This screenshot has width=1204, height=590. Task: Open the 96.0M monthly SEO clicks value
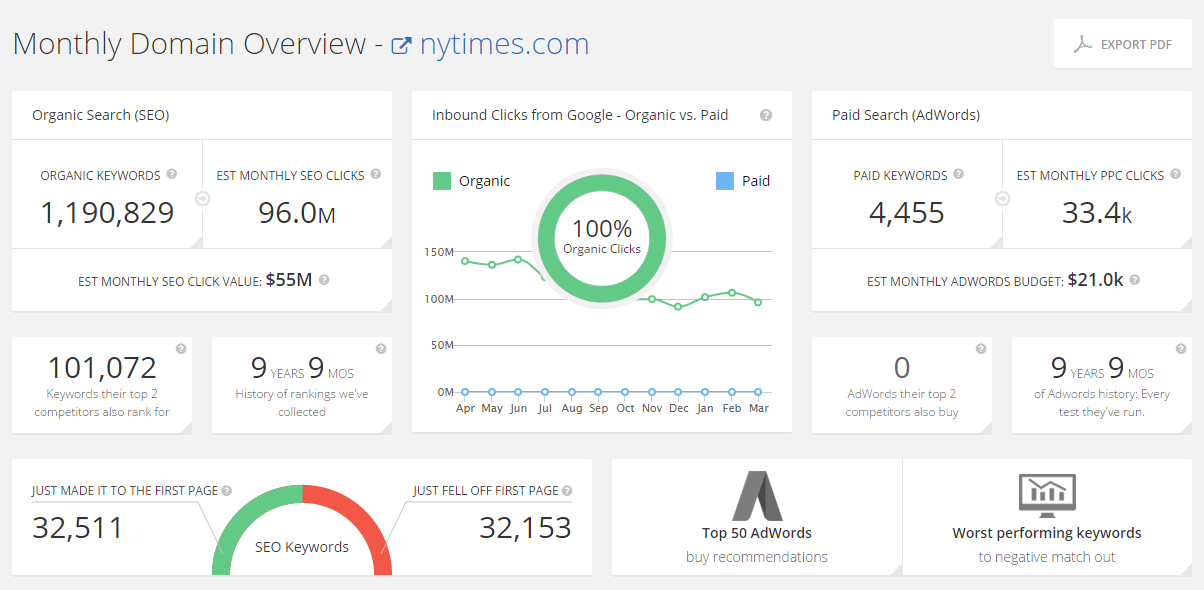[x=297, y=212]
